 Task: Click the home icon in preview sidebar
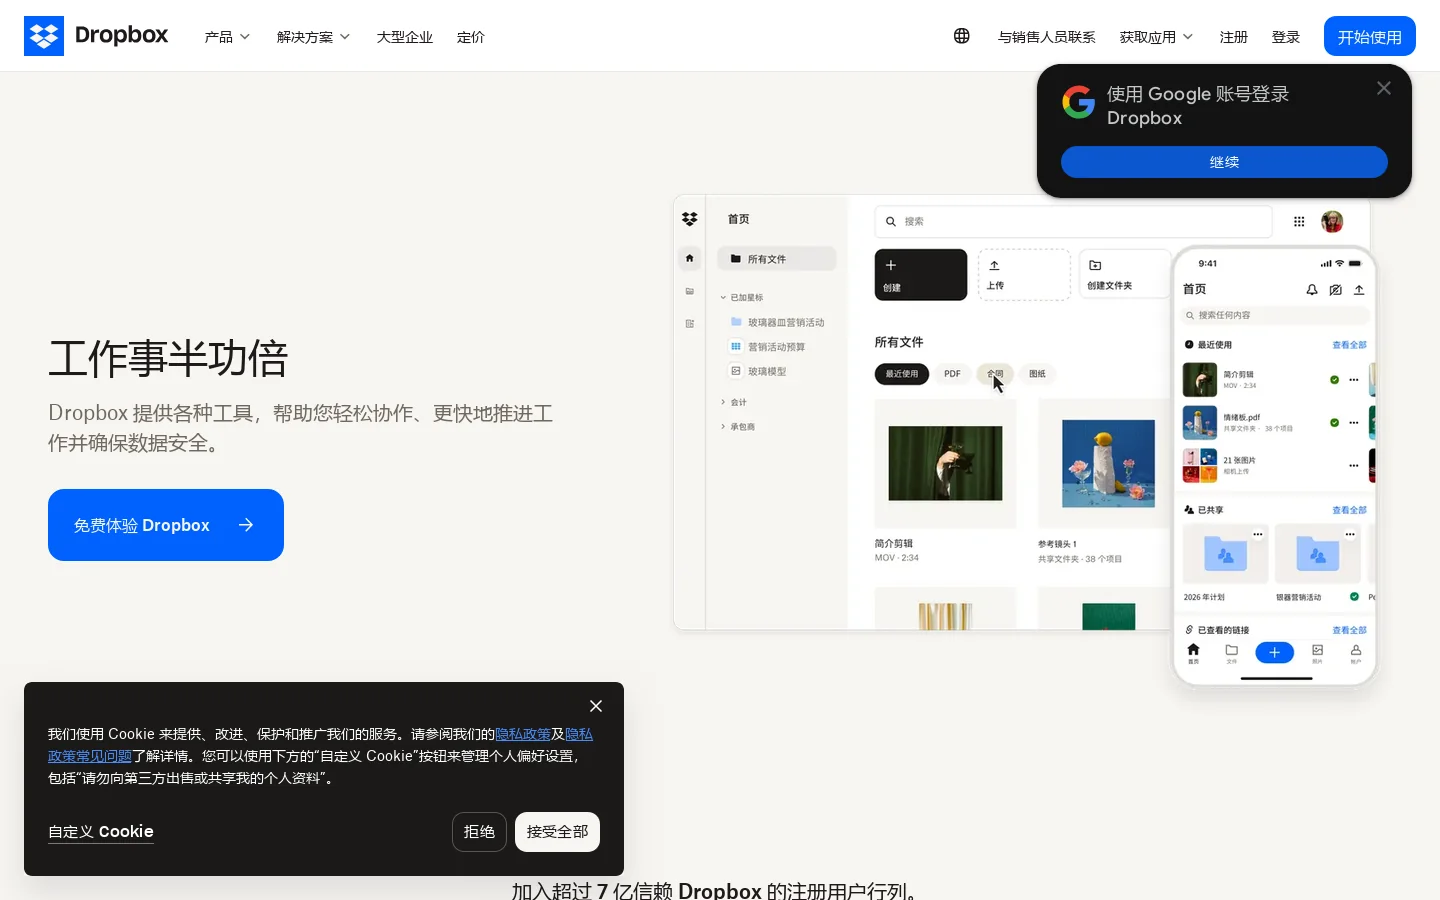[x=689, y=258]
